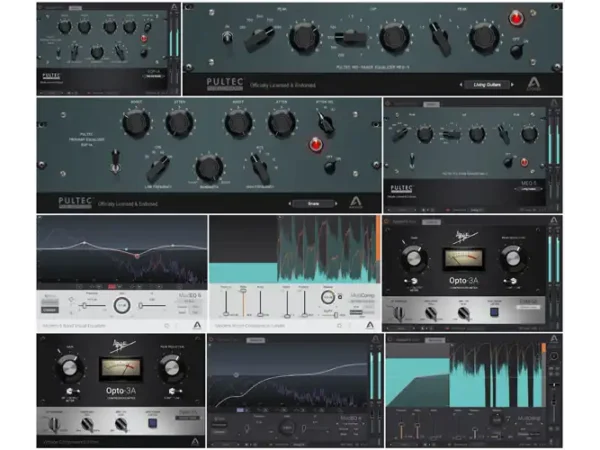Click the Pultec logo on large MEQ-5 panel
The height and width of the screenshot is (450, 600).
click(225, 84)
